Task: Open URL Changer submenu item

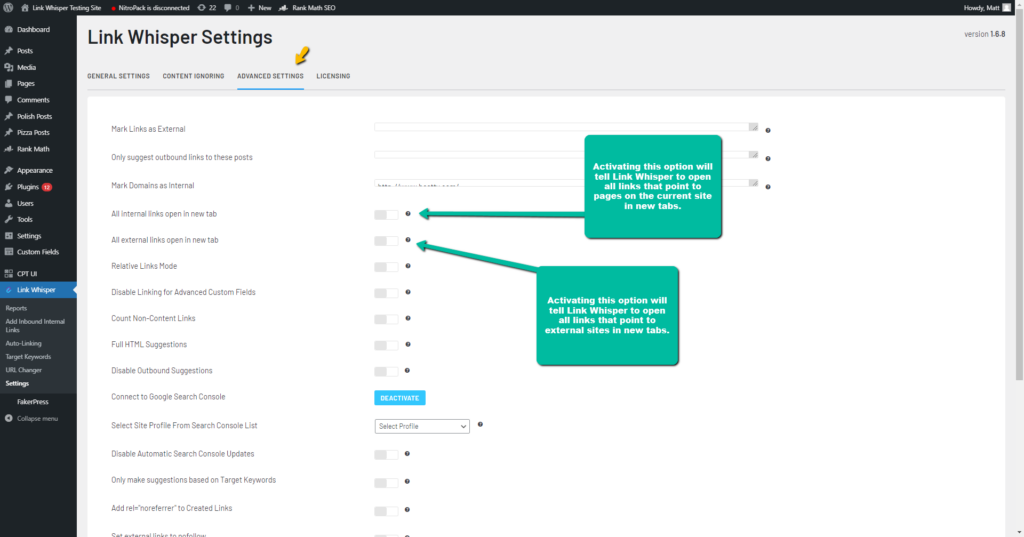Action: click(24, 370)
